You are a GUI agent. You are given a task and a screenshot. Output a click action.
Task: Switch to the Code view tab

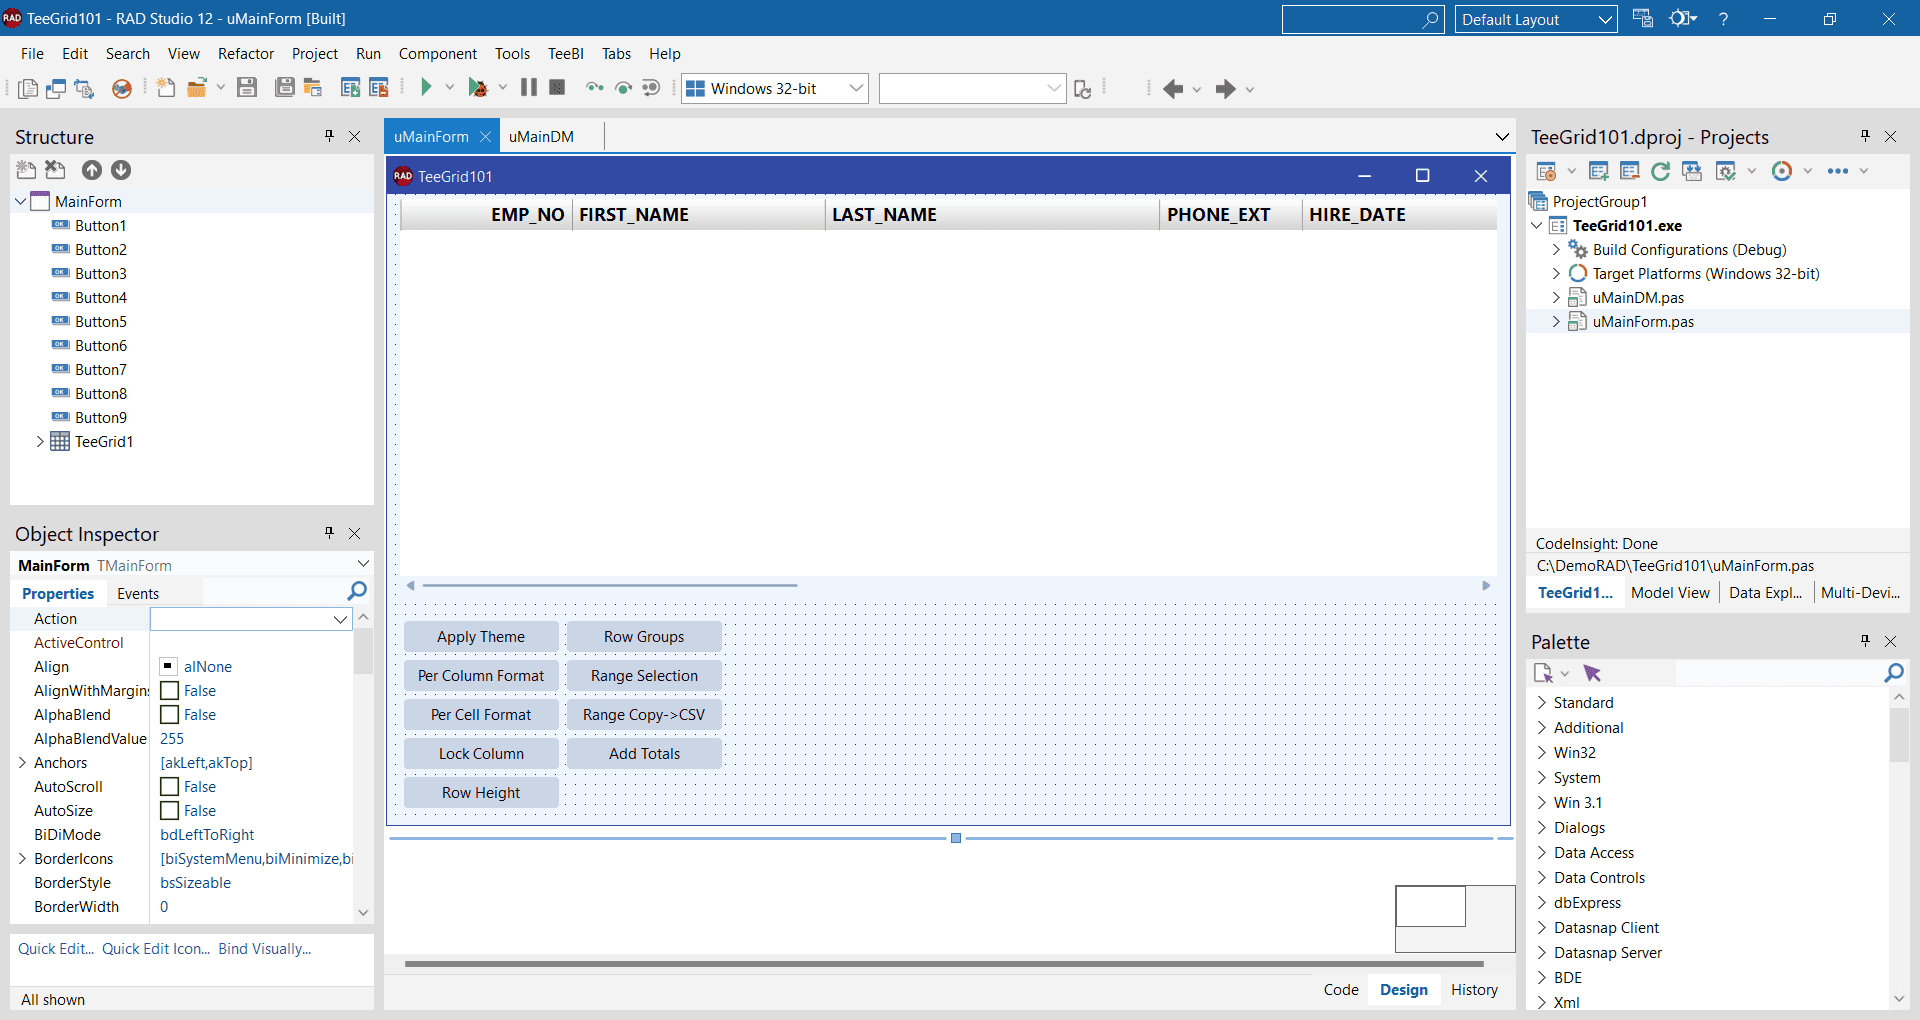click(x=1341, y=990)
